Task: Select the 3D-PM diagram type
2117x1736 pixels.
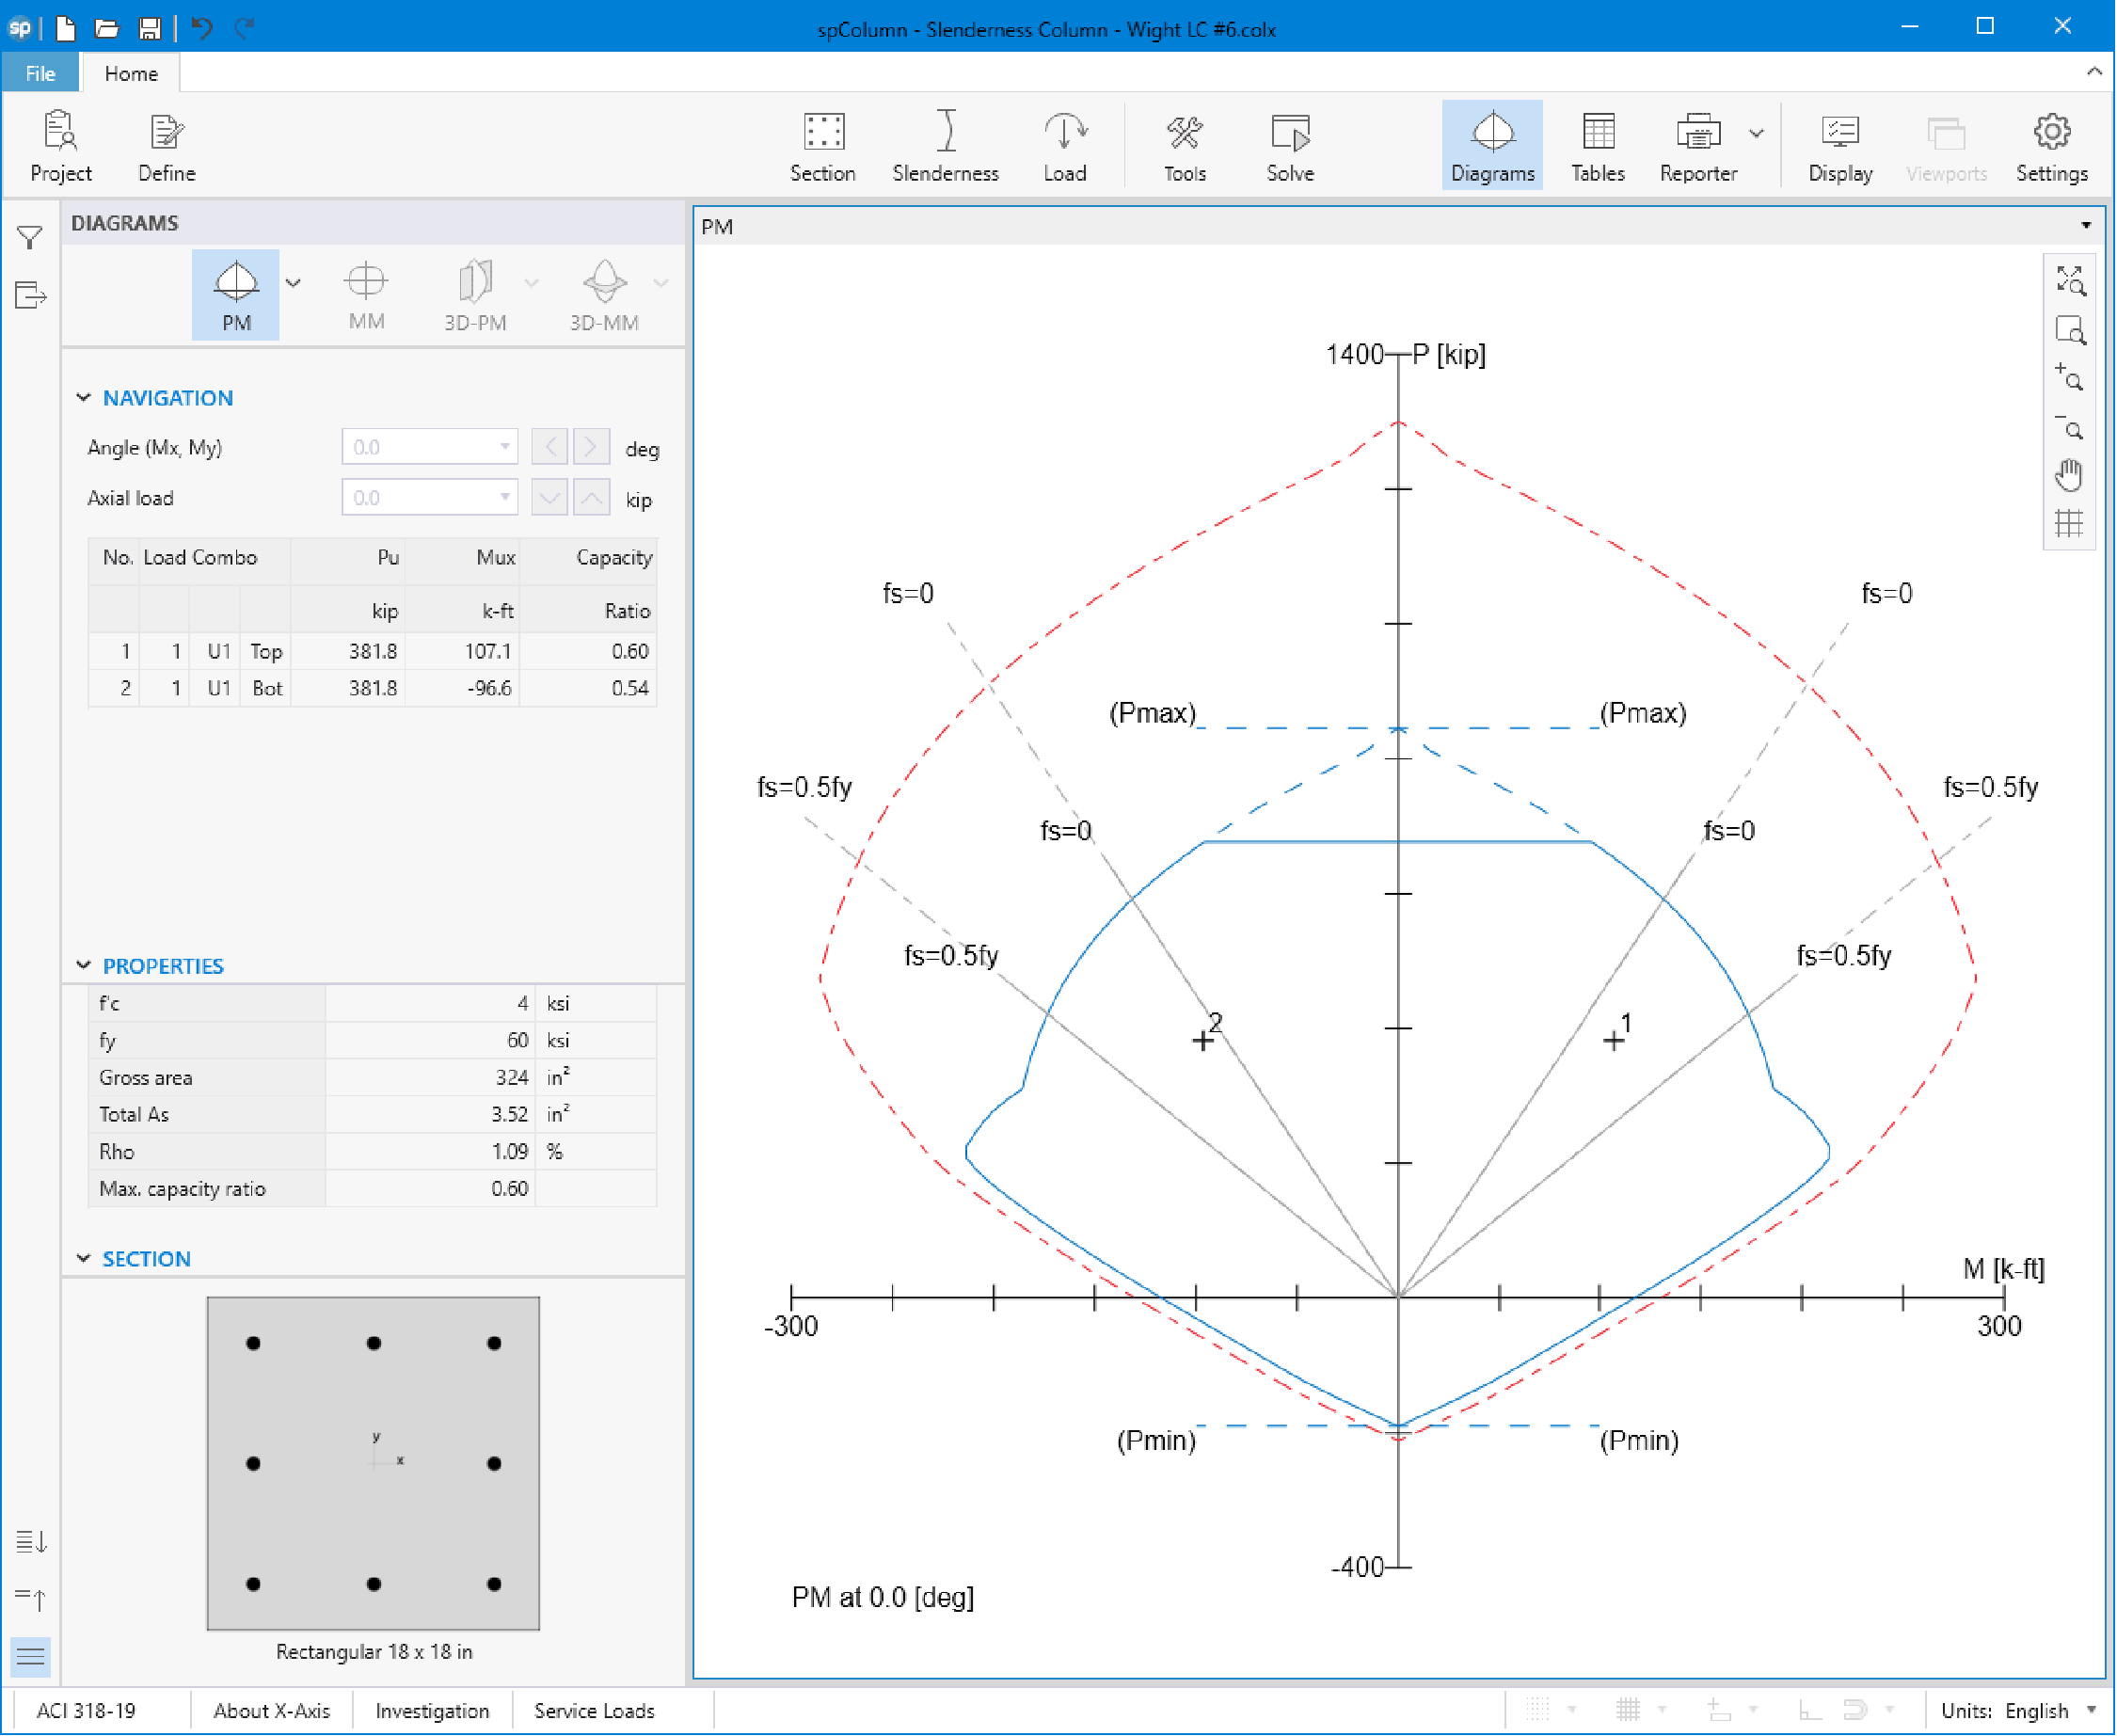Action: click(x=475, y=295)
